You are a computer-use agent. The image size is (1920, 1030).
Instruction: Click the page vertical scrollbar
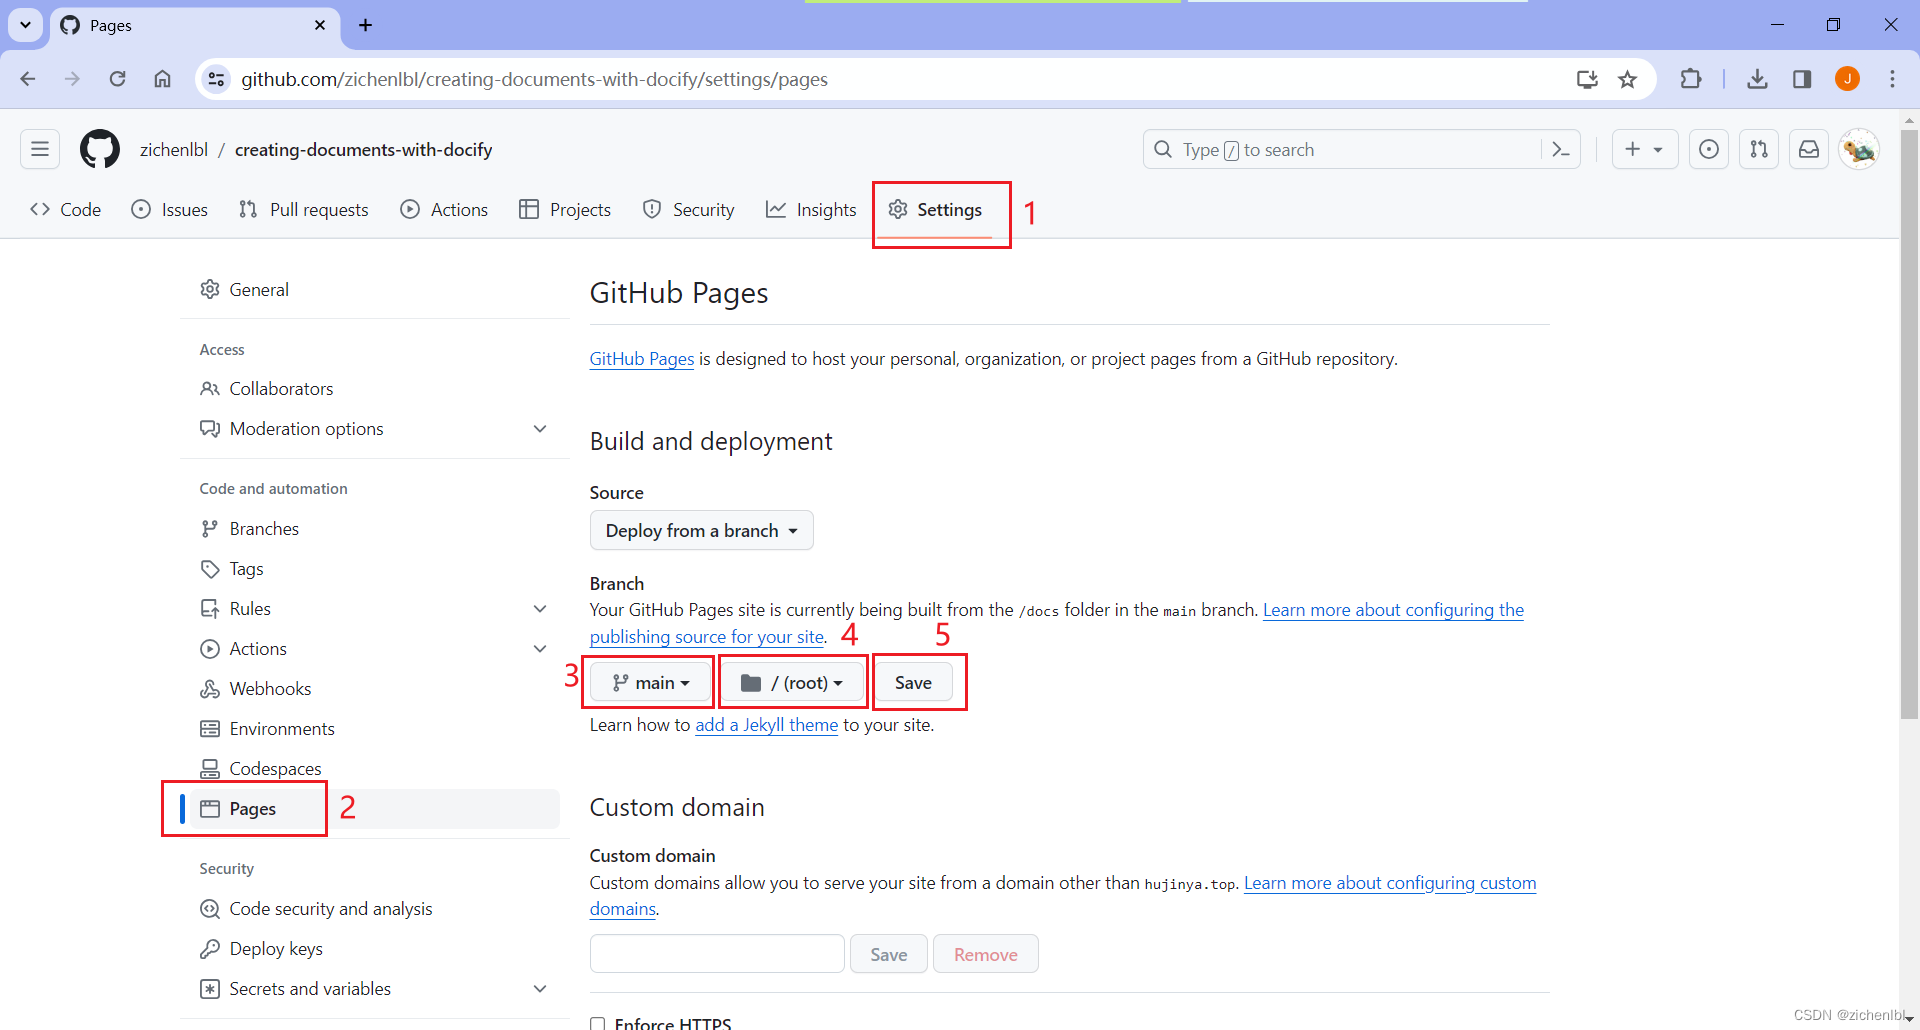click(x=1909, y=425)
